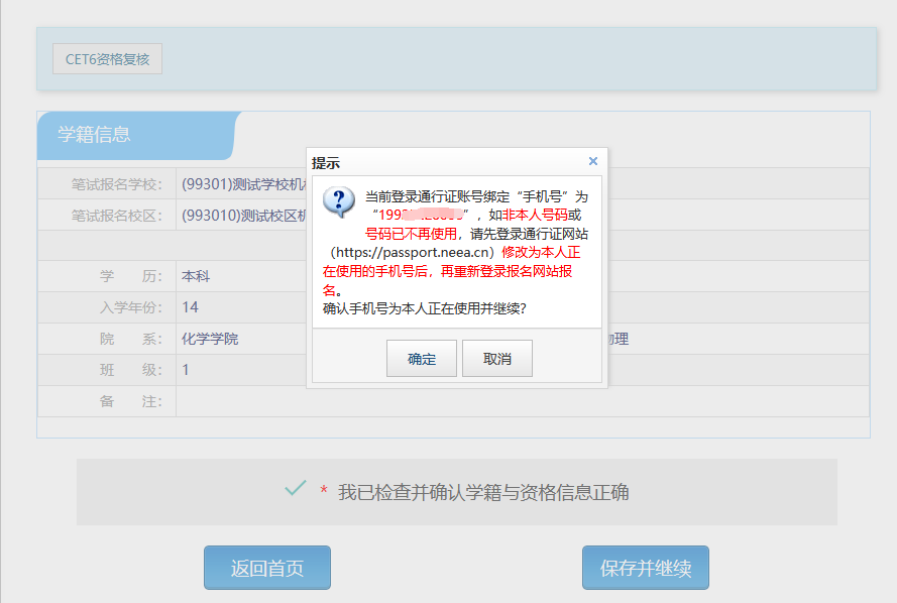Click the 学籍信息 section header tab
This screenshot has height=603, width=897.
pyautogui.click(x=96, y=136)
